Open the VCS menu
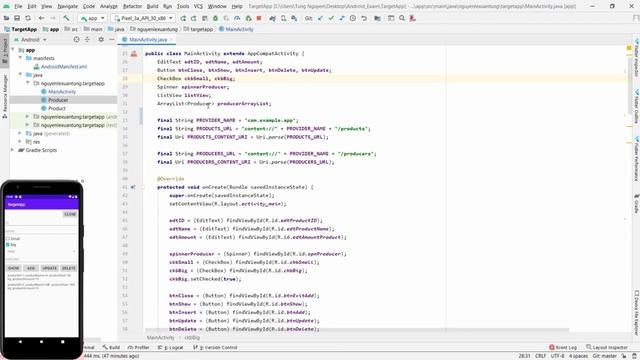 [x=198, y=7]
